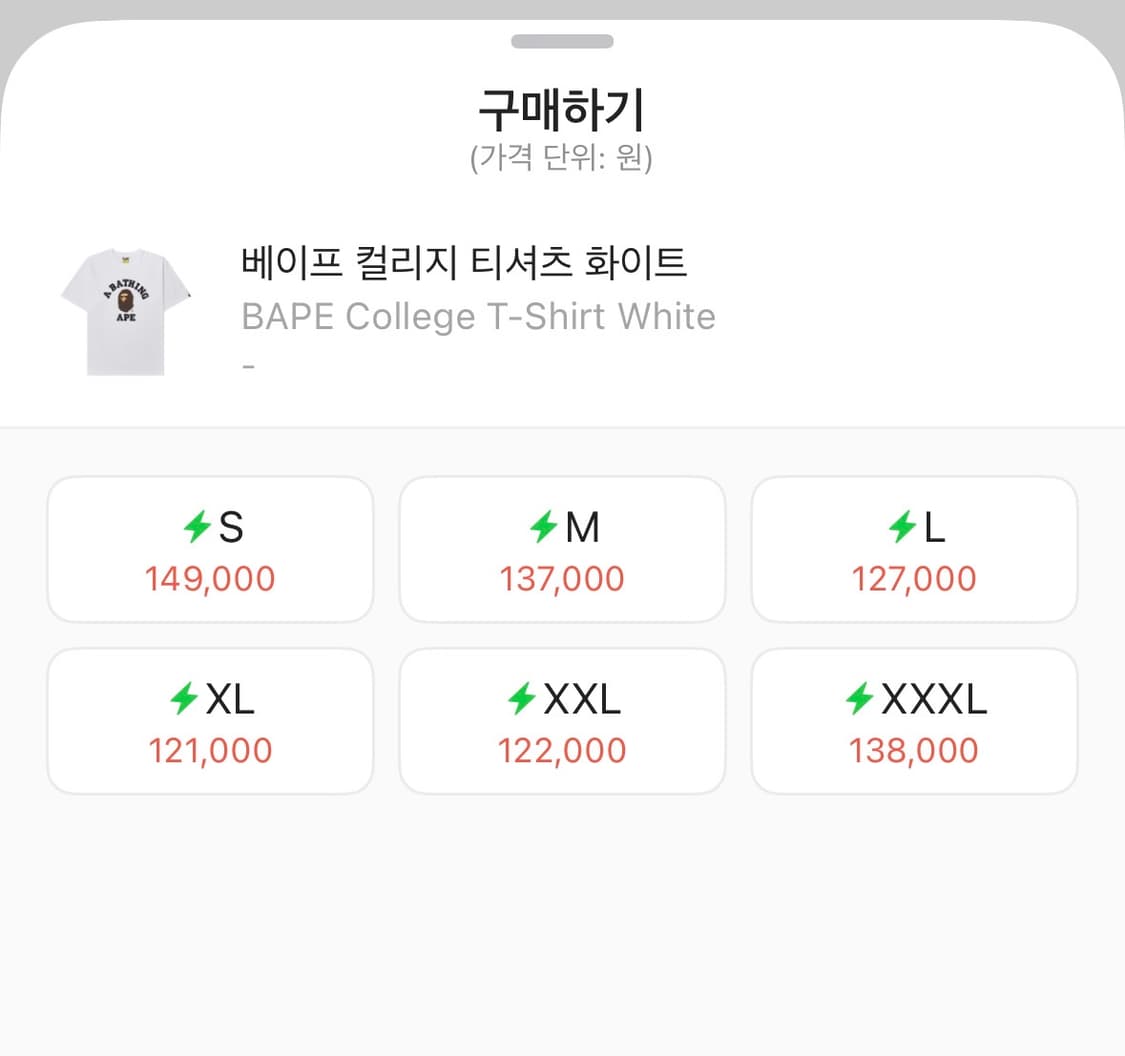
Task: Click the lightning bolt icon on size M
Action: click(x=541, y=527)
